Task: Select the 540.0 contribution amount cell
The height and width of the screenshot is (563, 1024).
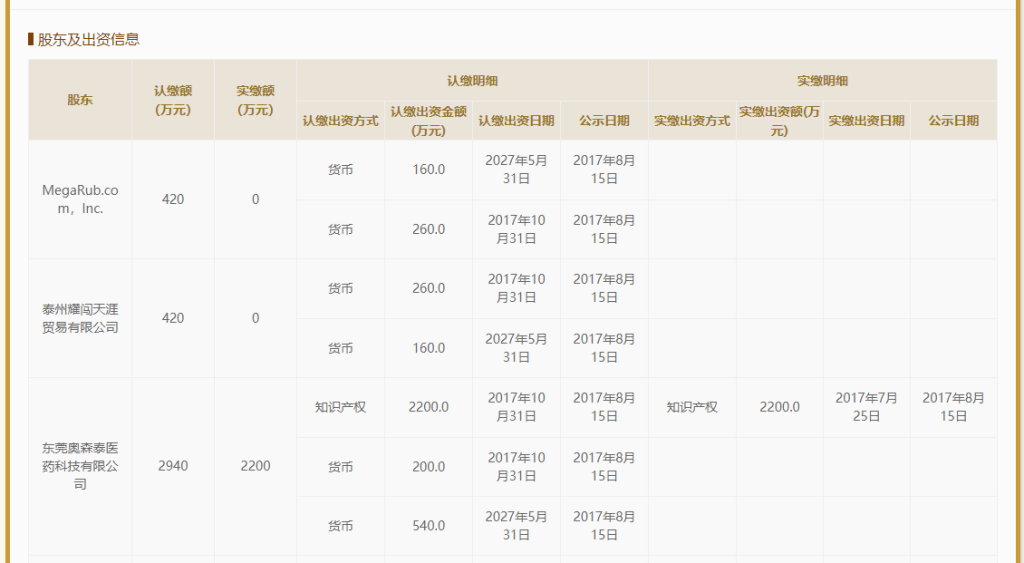Action: click(428, 525)
